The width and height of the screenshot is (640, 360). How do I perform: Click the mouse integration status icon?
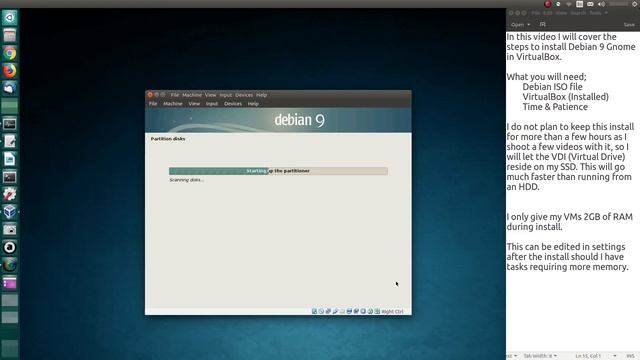[370, 311]
